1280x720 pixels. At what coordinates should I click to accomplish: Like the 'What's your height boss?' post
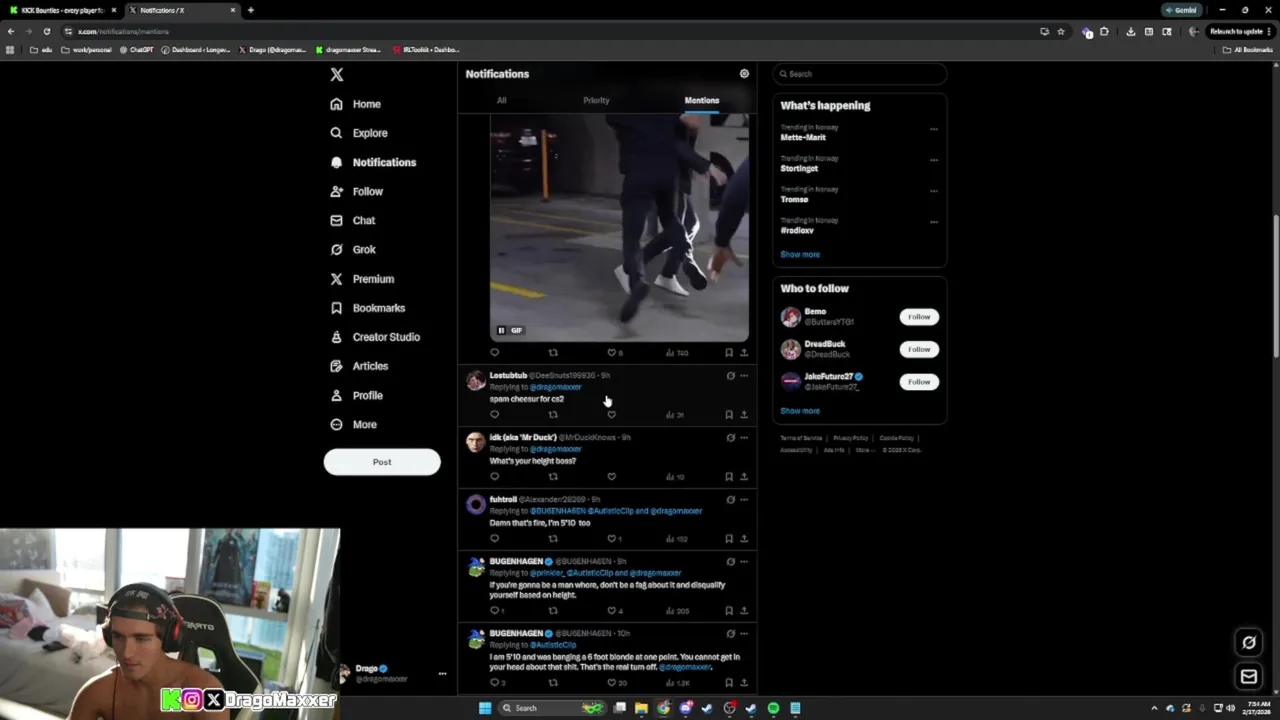611,476
